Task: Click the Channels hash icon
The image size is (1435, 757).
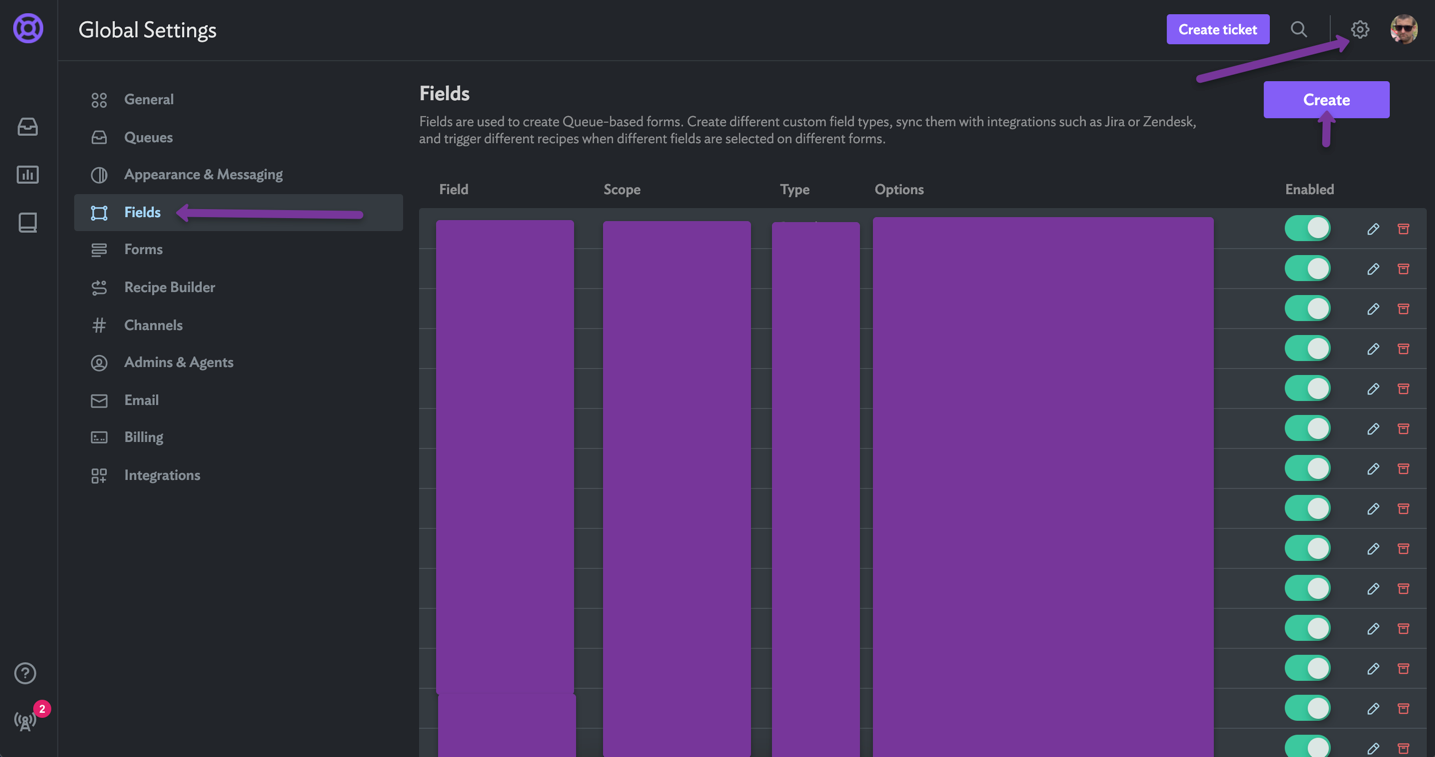Action: point(99,325)
